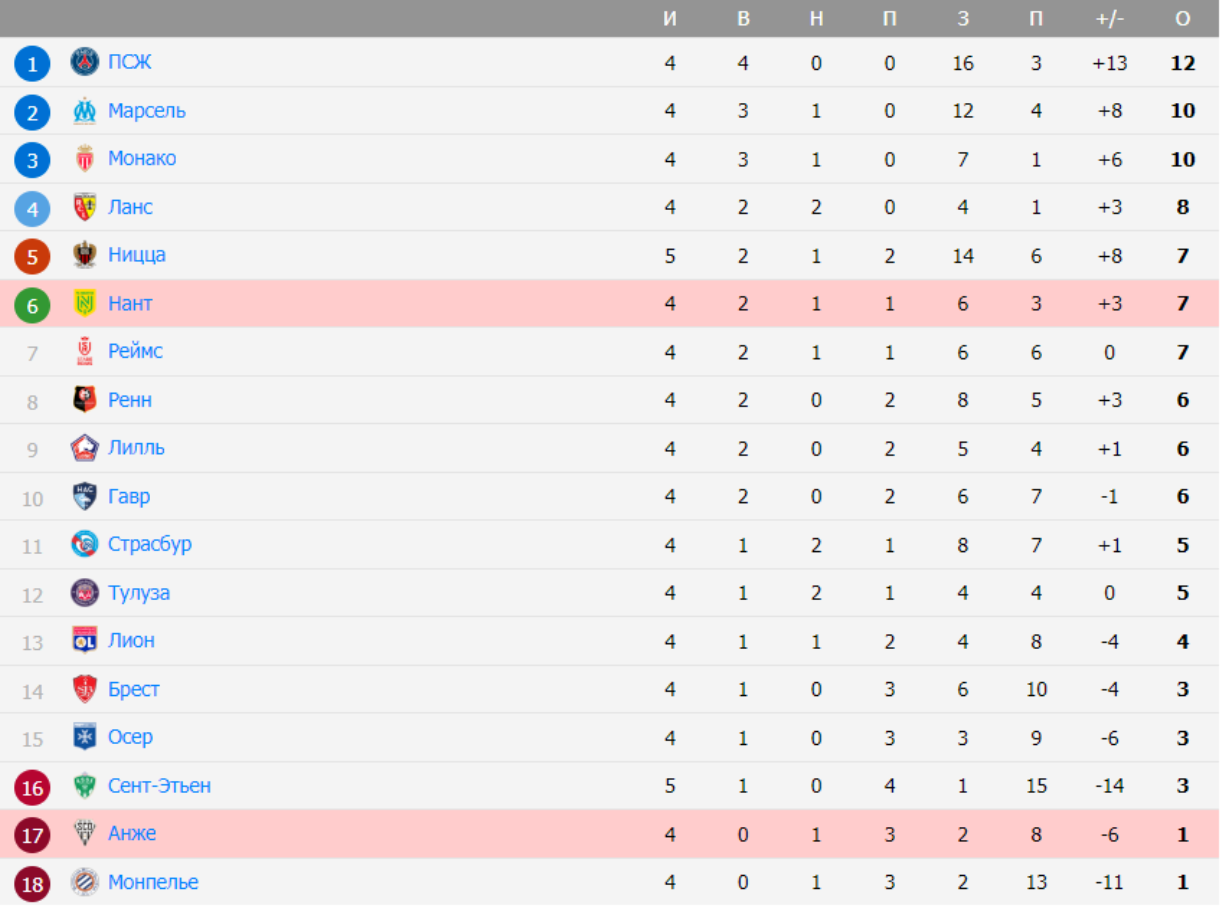1220x906 pixels.
Task: Open the Брест team link
Action: pyautogui.click(x=134, y=689)
